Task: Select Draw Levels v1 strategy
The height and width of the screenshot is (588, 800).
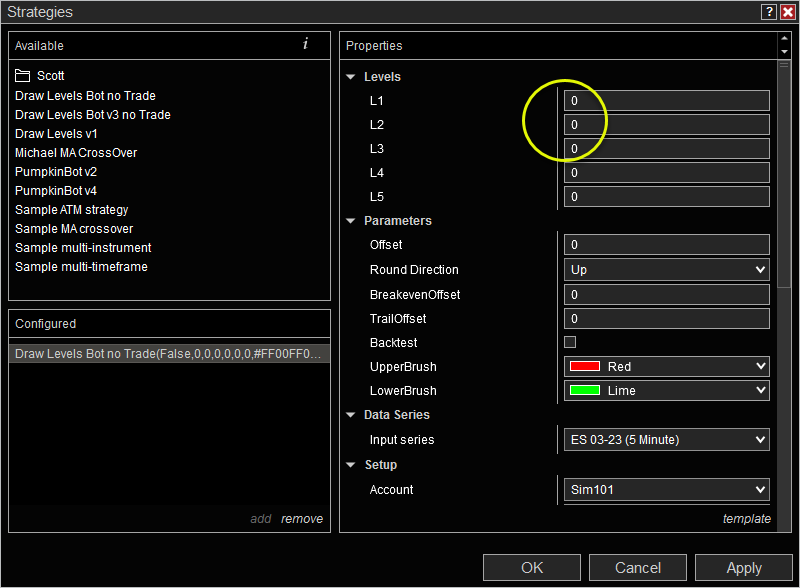Action: (56, 134)
